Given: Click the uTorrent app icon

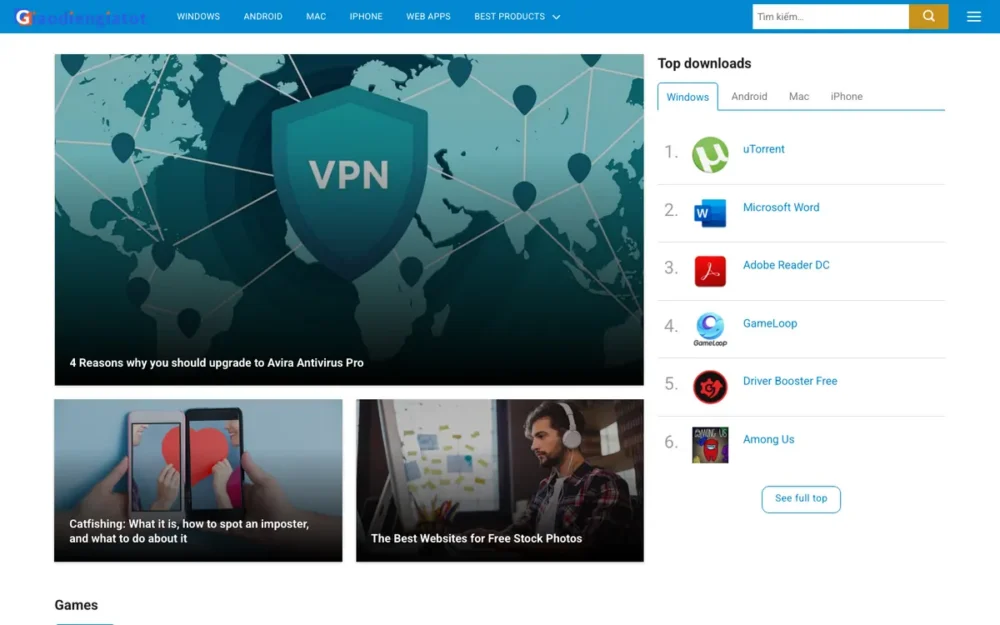Looking at the screenshot, I should click(x=710, y=155).
